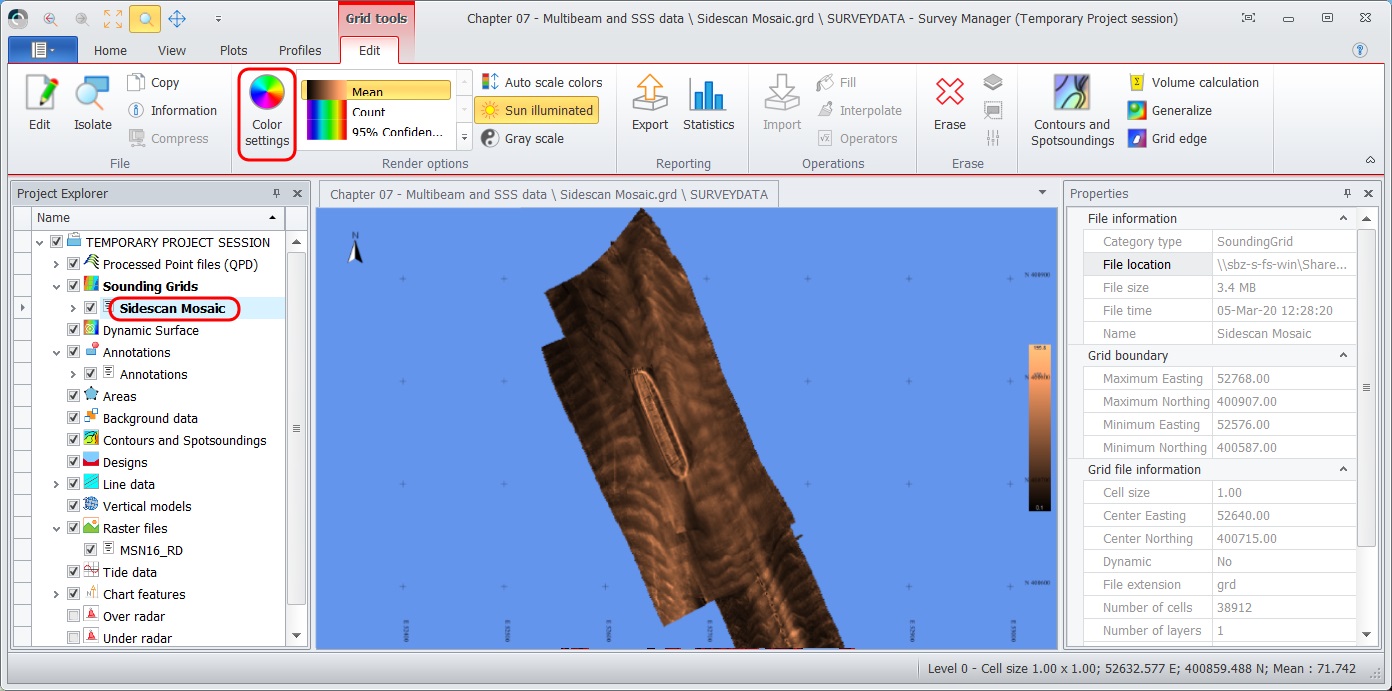Uncheck the Dynamic Surface checkbox
Screen dimensions: 1392x691
coord(73,330)
